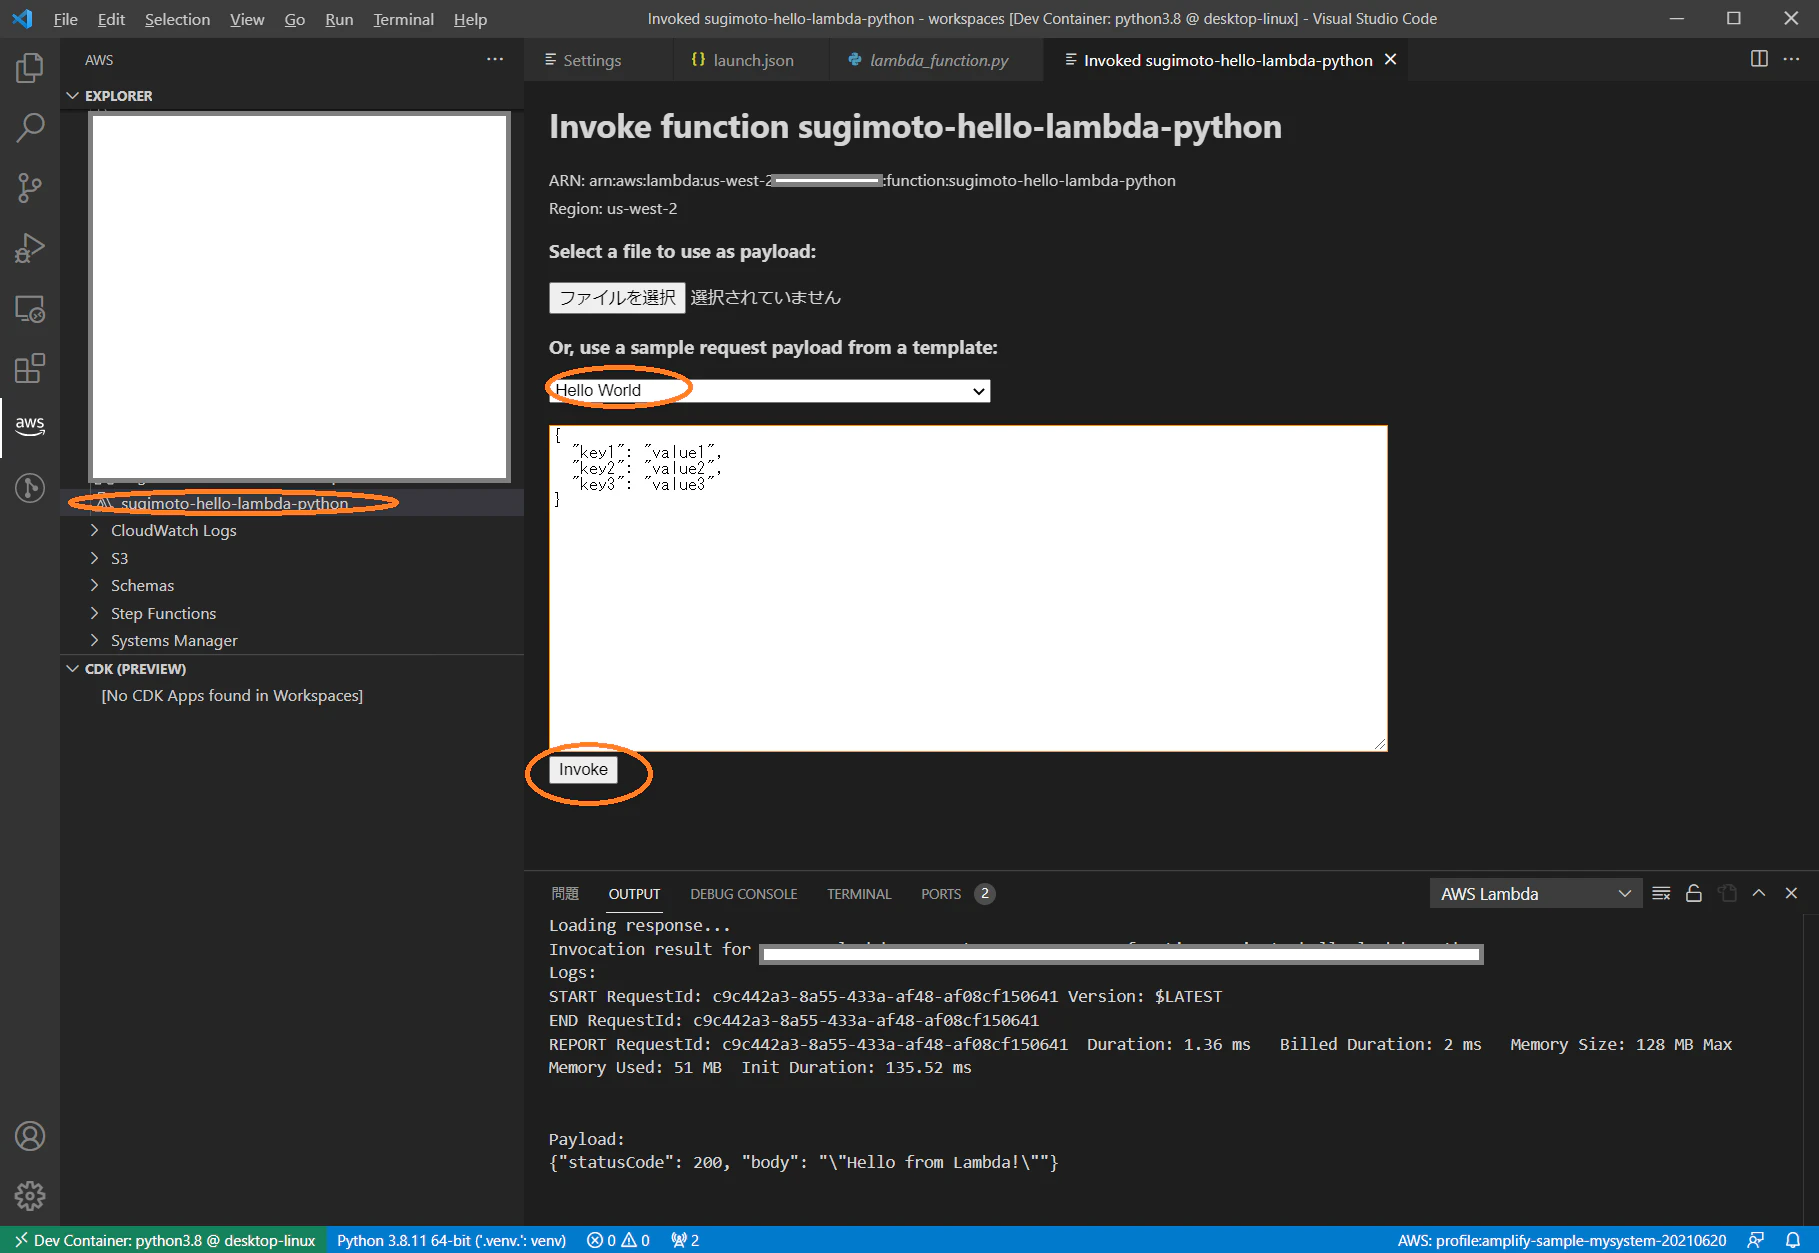Select the Python 3.8.11 interpreter status item
This screenshot has width=1819, height=1253.
[x=451, y=1240]
